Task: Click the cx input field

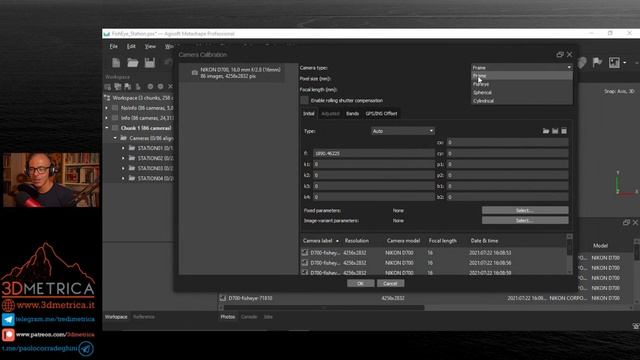Action: (x=507, y=142)
